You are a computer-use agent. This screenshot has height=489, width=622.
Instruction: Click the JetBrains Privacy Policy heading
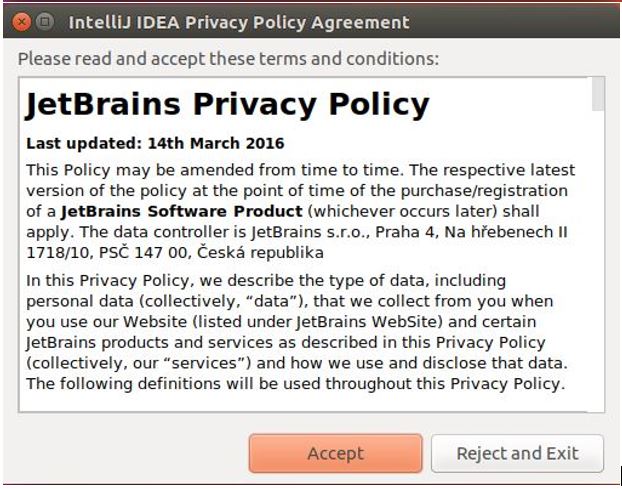click(227, 105)
